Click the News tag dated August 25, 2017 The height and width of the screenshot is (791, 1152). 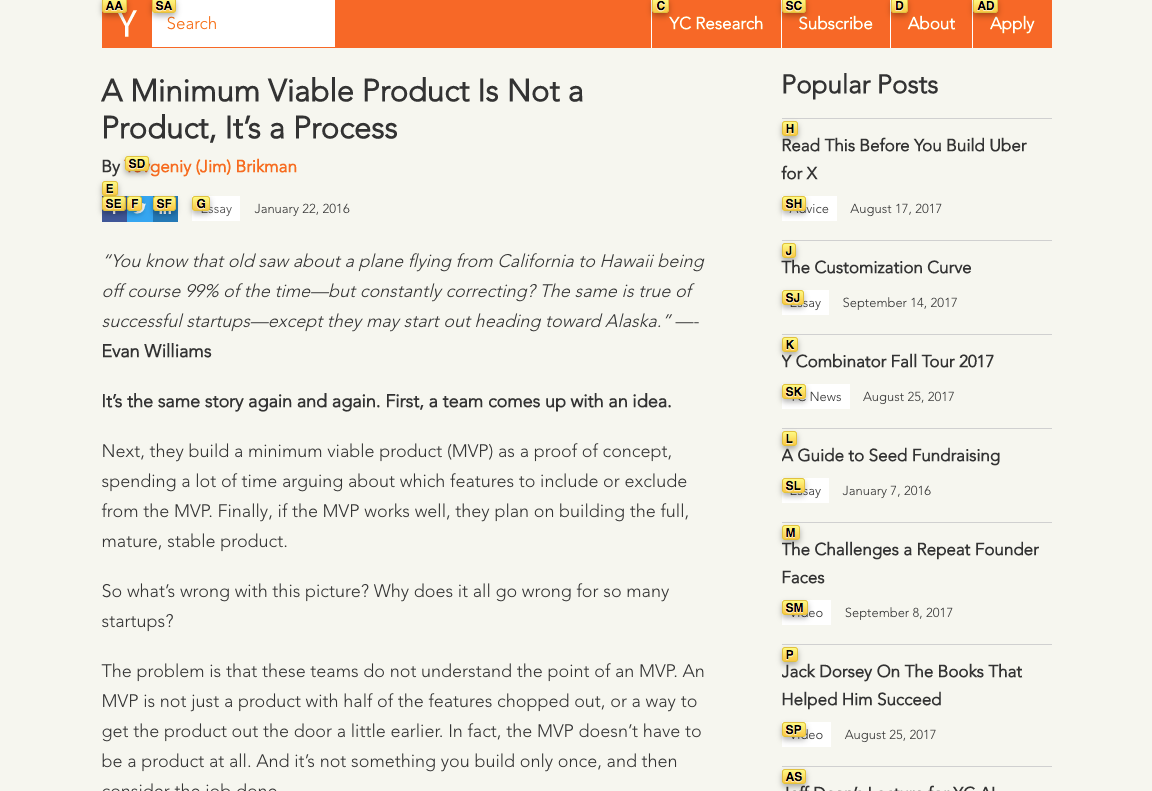click(x=816, y=397)
